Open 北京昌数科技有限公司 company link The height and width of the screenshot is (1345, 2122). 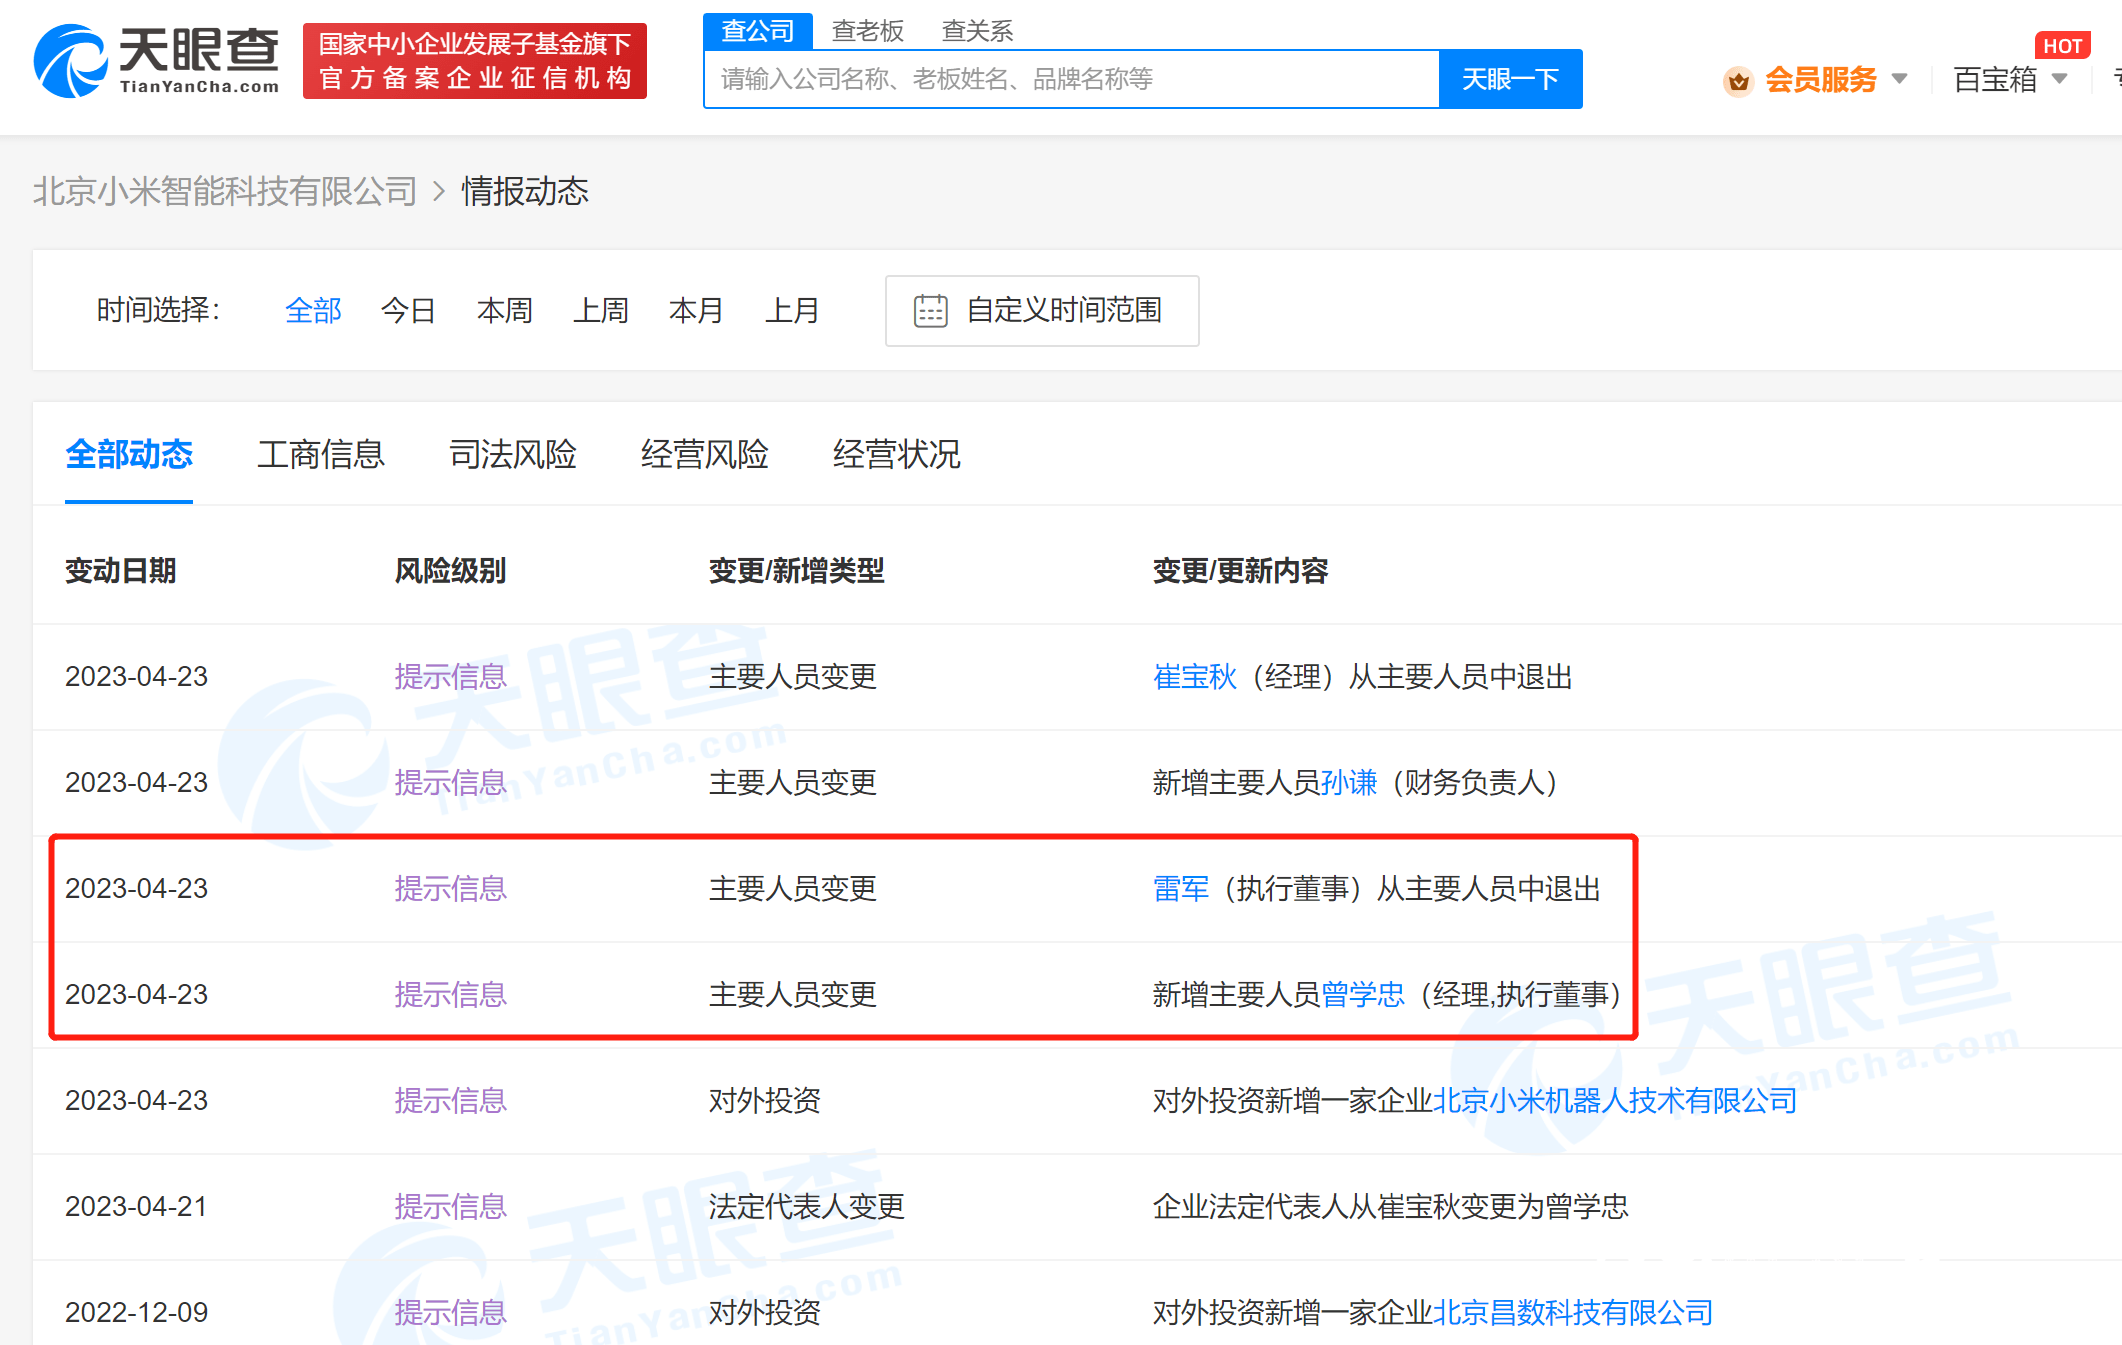[1573, 1313]
